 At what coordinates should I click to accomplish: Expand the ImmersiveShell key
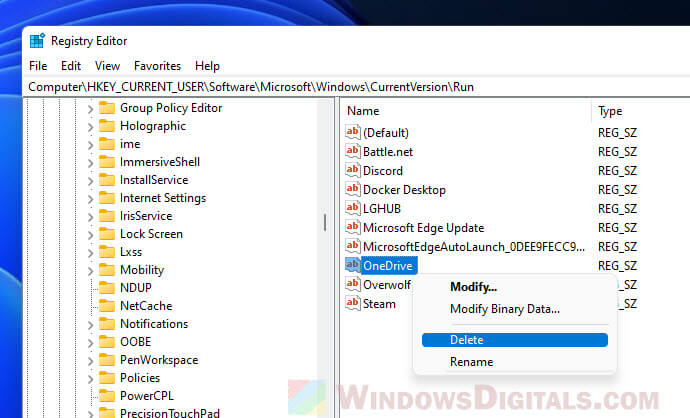pyautogui.click(x=90, y=163)
